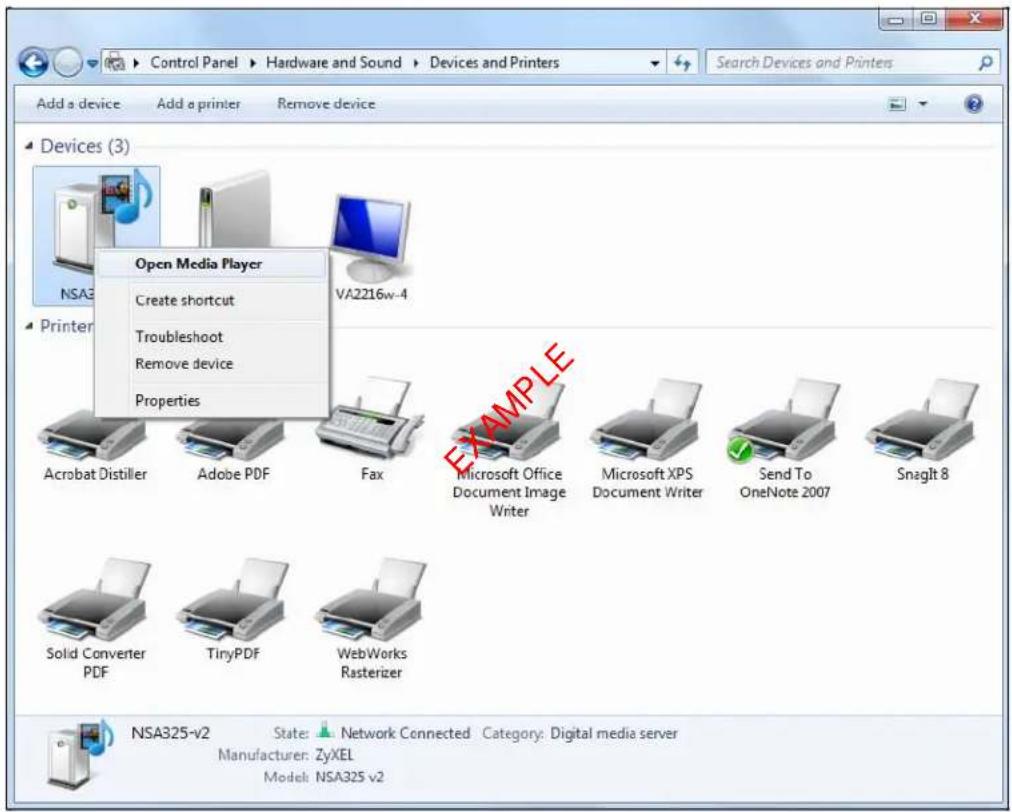Screen dimensions: 1012x812
Task: Click the search magnifier icon
Action: pyautogui.click(x=985, y=63)
